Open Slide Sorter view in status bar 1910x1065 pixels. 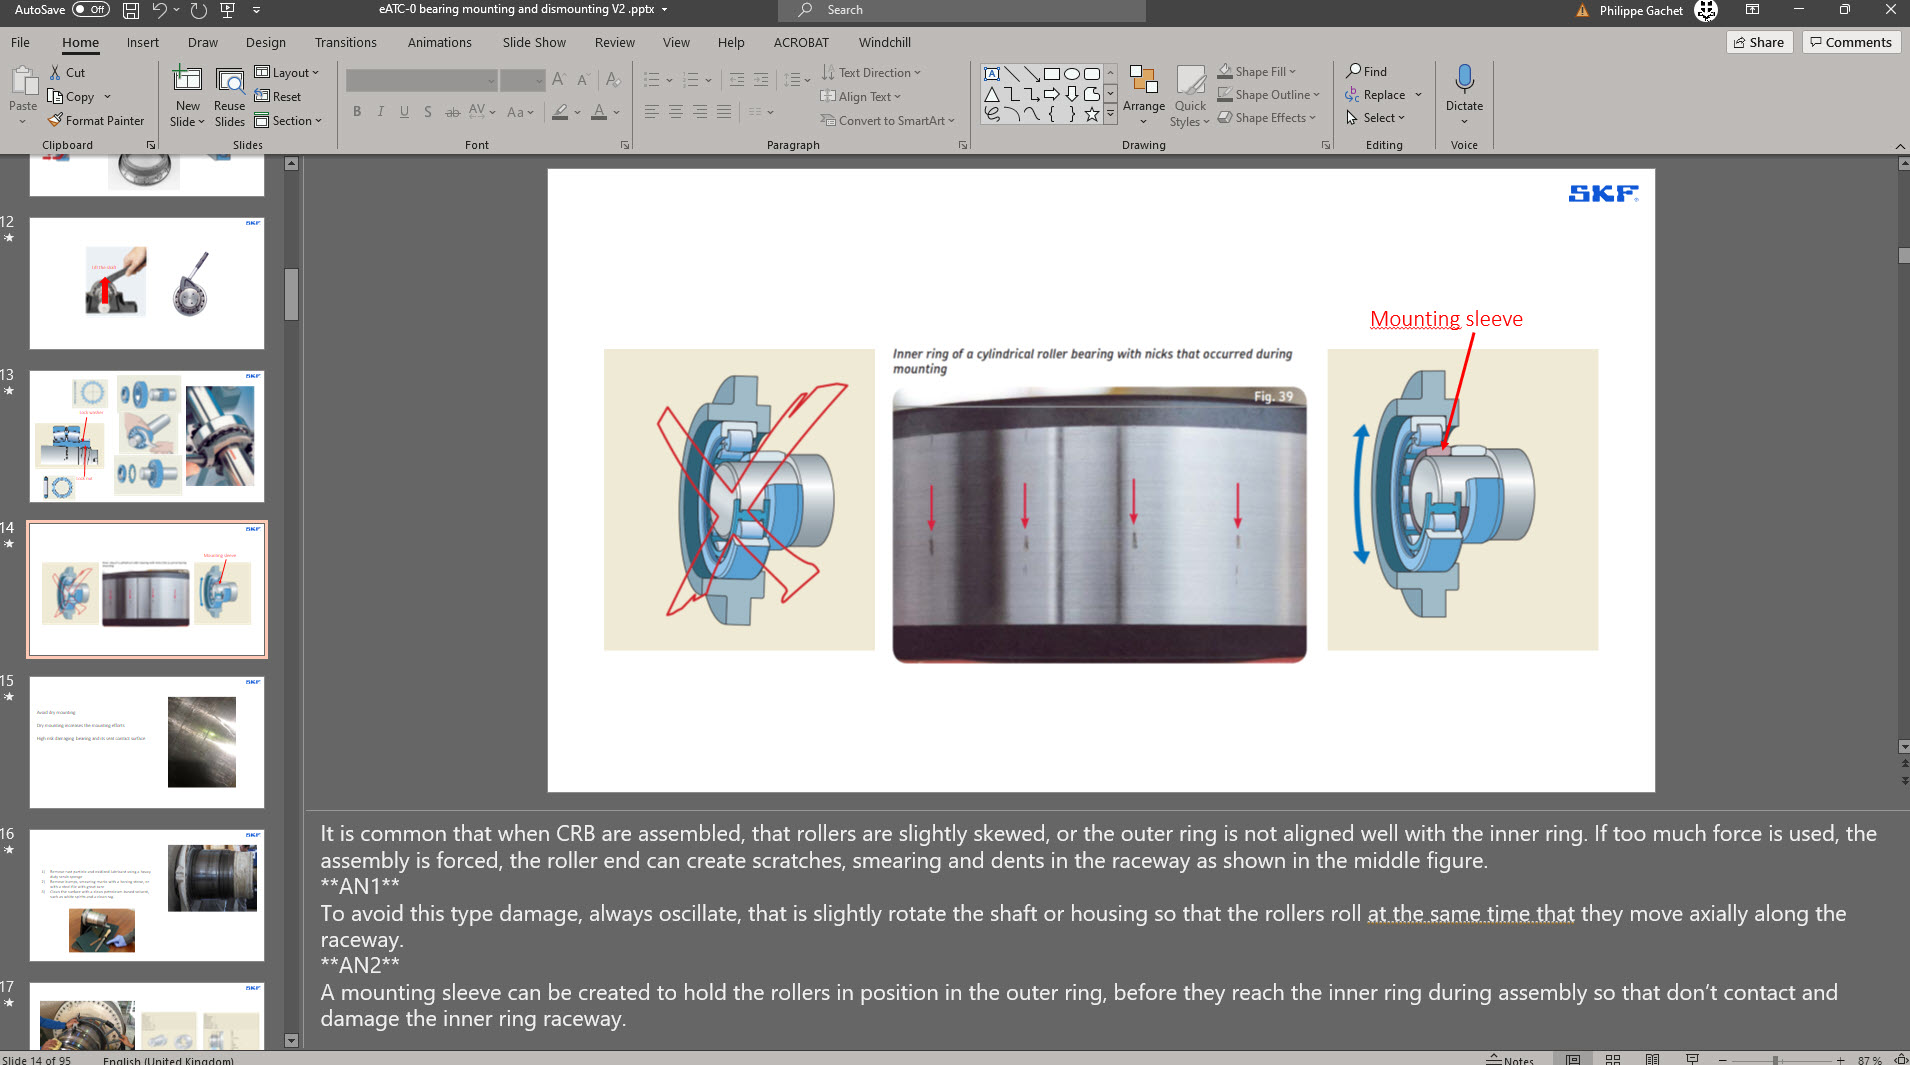1613,1059
